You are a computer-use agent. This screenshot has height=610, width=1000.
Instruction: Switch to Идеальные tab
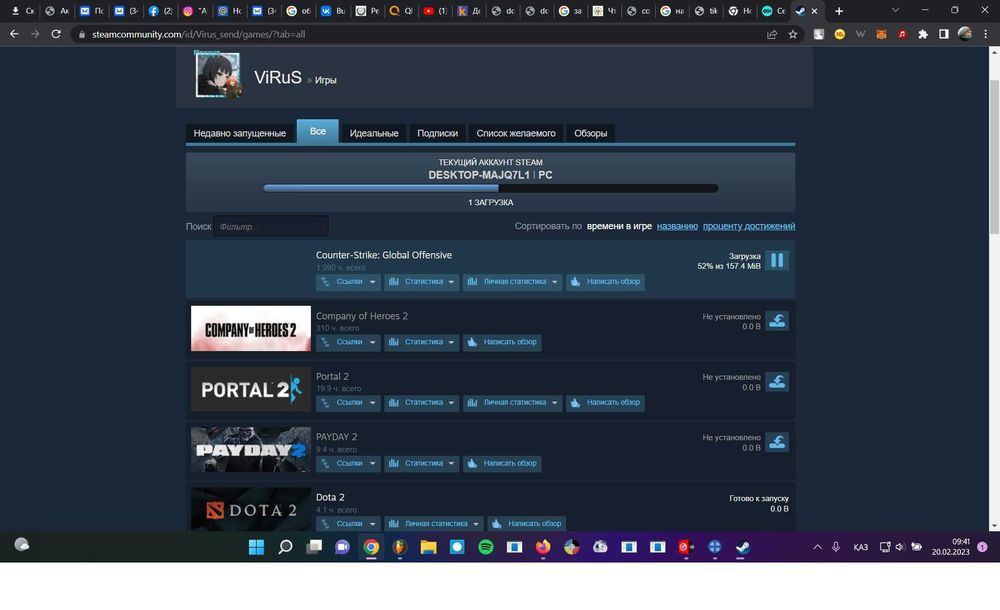374,133
